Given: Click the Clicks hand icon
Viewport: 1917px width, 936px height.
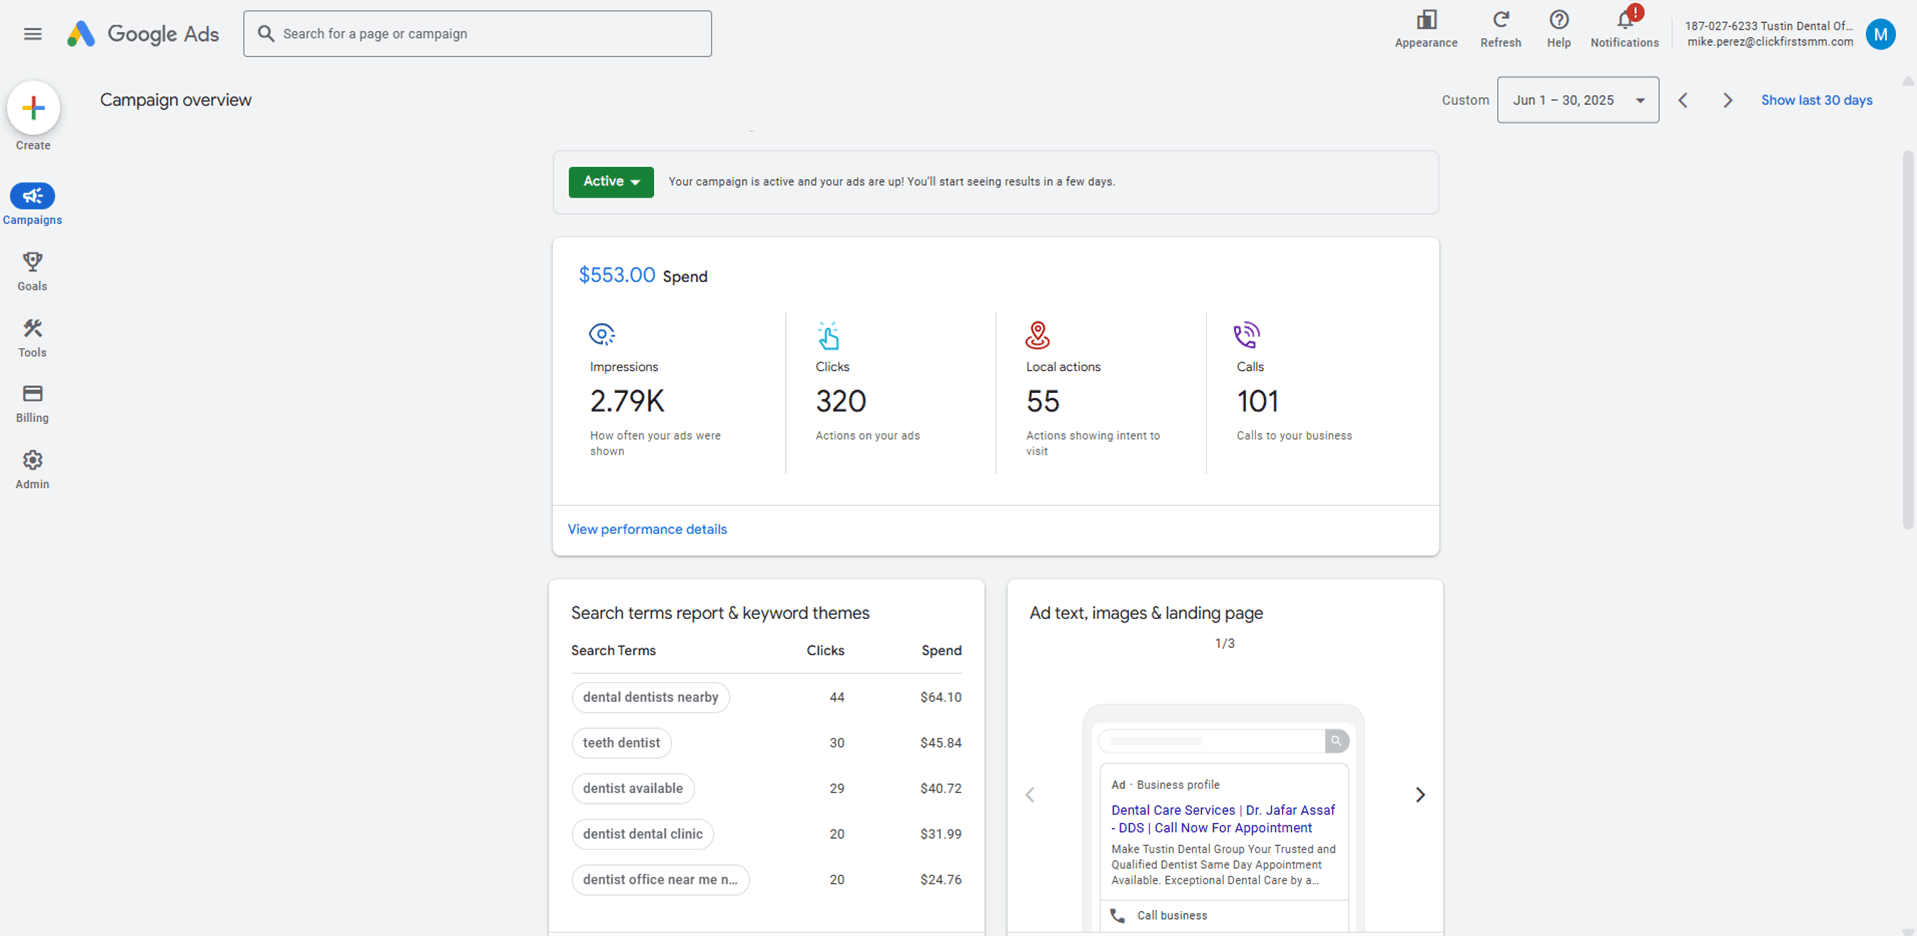Looking at the screenshot, I should 828,335.
